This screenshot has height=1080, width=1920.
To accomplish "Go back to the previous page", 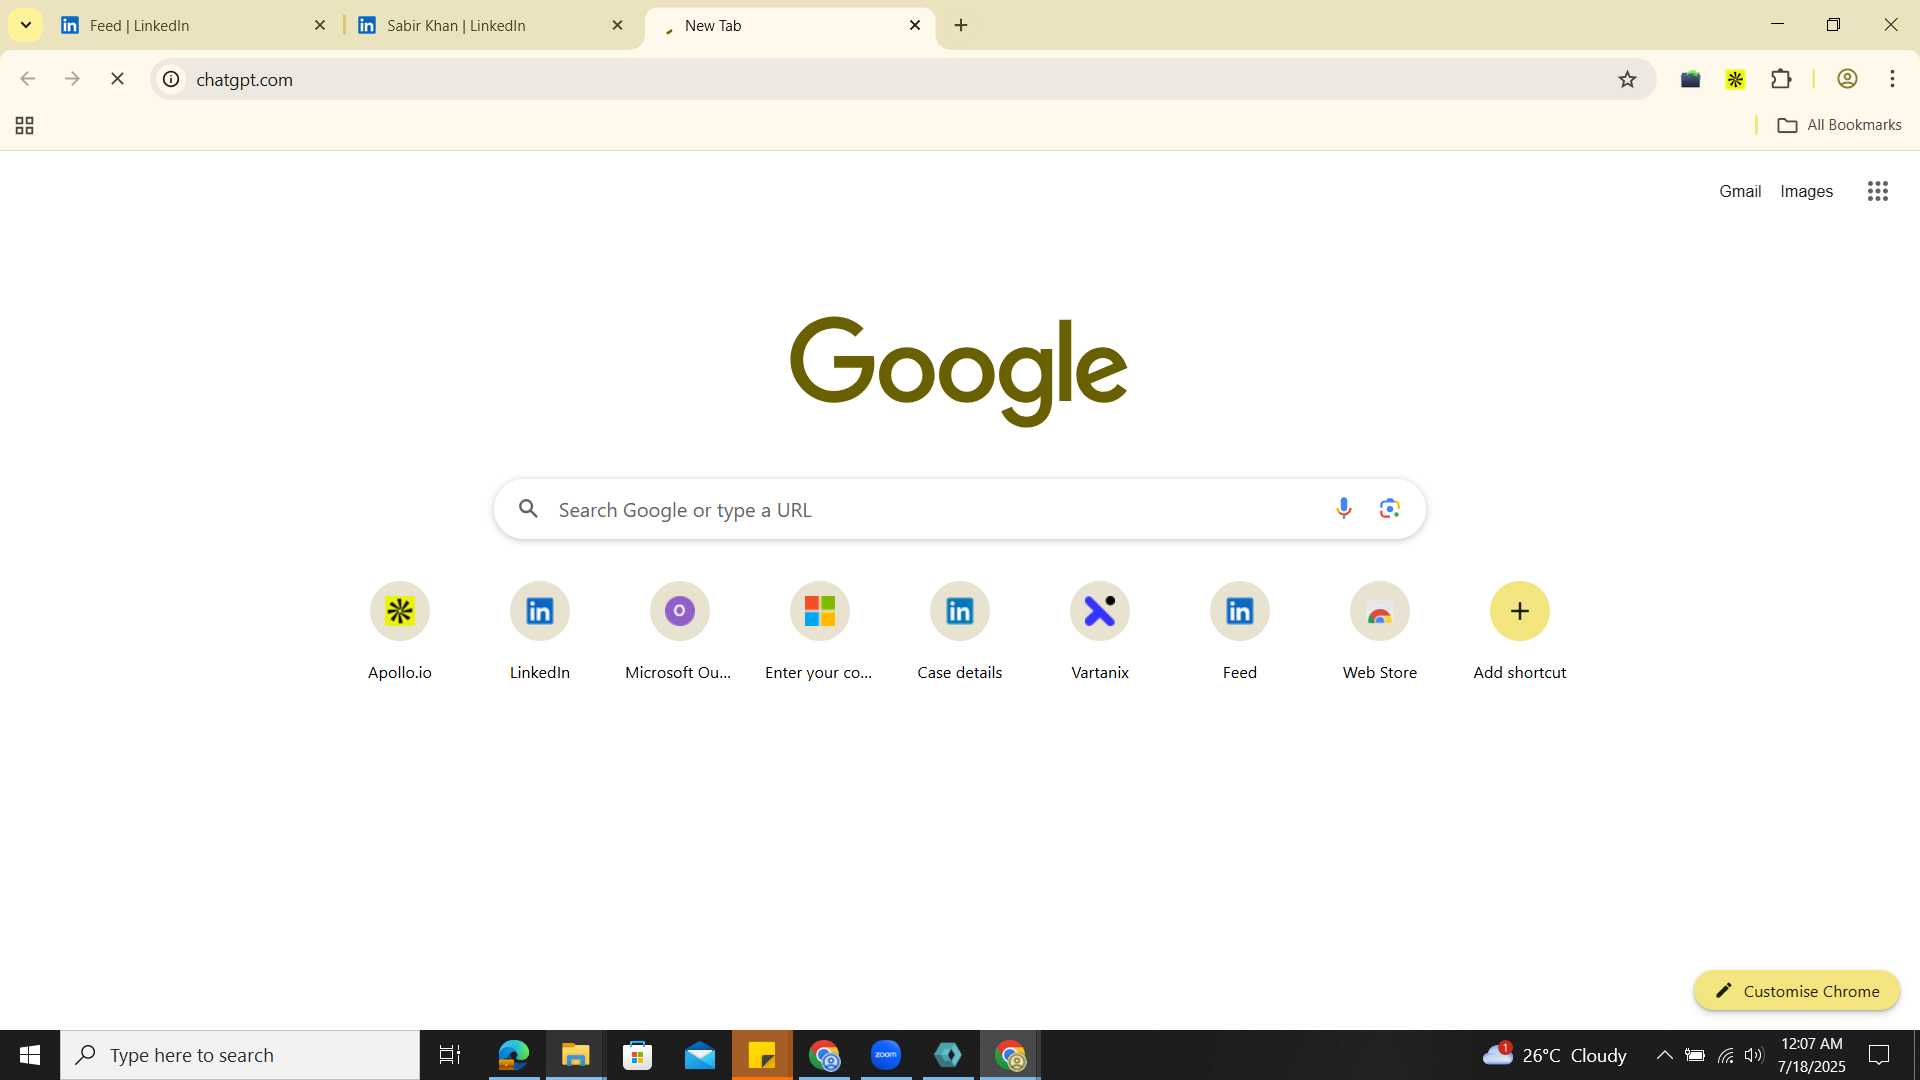I will (28, 79).
